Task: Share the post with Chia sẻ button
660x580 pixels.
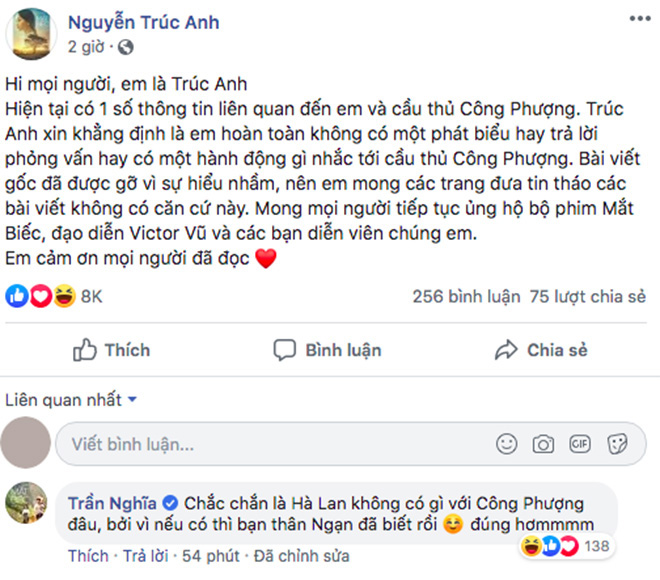Action: 541,350
